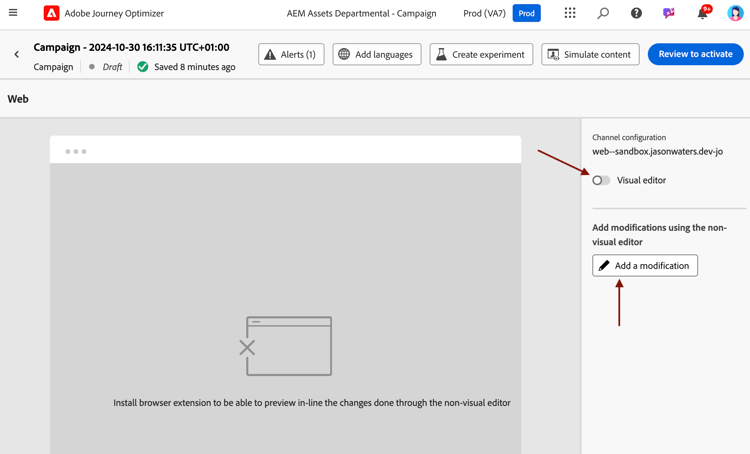Screen dimensions: 750x454
Task: Click the green saved checkmark icon
Action: pyautogui.click(x=143, y=66)
